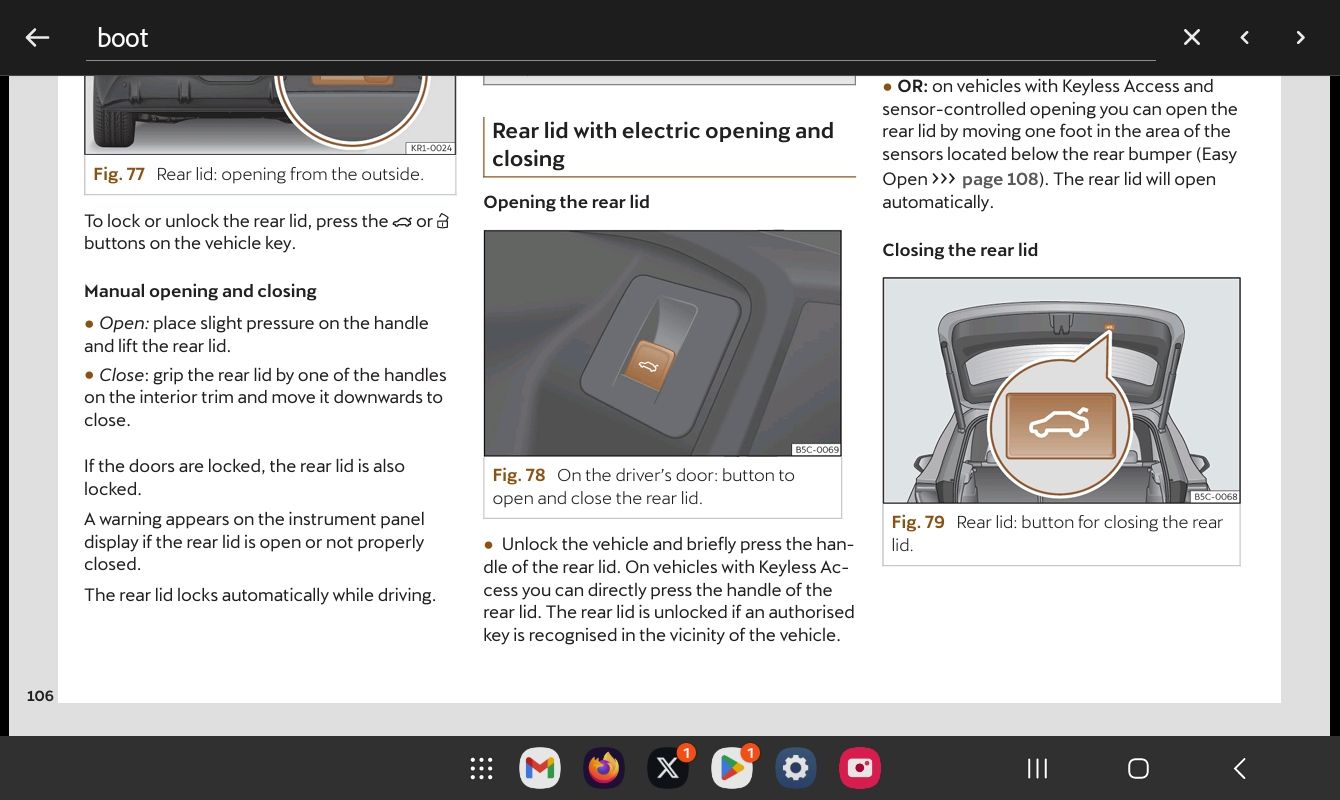Tap the Fig. 78 driver's door image

pyautogui.click(x=662, y=343)
